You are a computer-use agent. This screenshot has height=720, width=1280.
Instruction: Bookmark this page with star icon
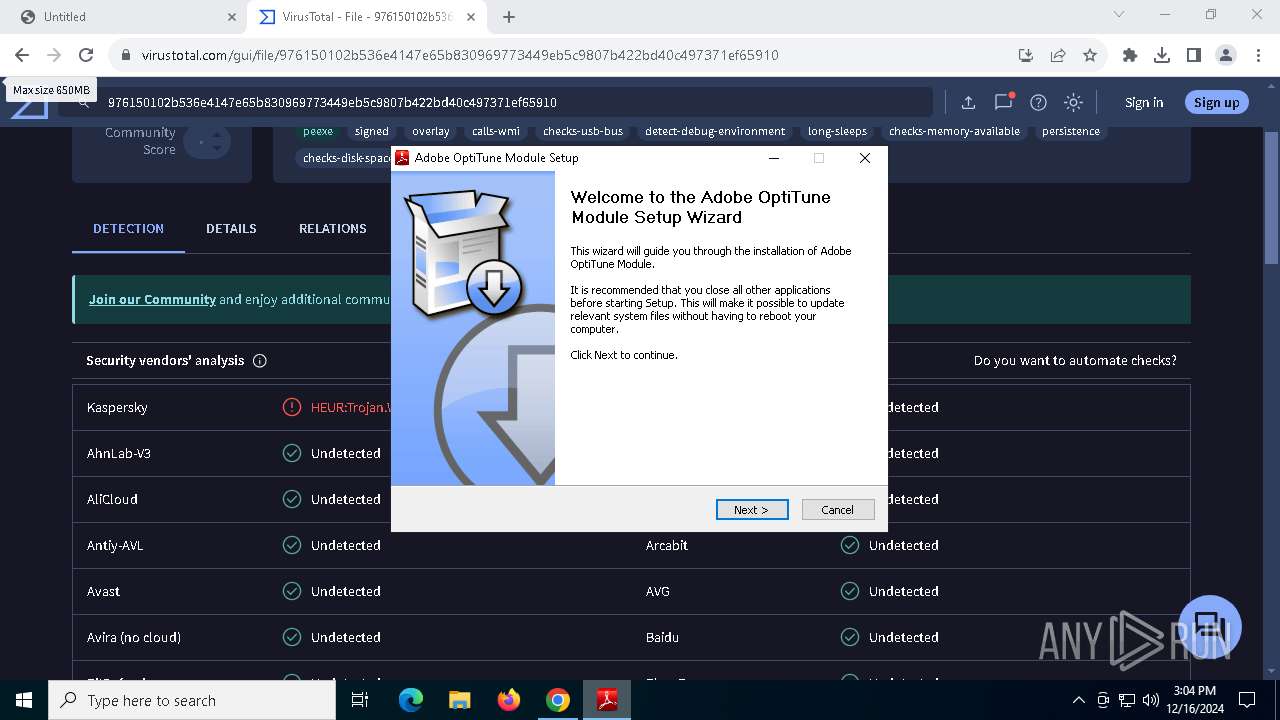point(1090,55)
